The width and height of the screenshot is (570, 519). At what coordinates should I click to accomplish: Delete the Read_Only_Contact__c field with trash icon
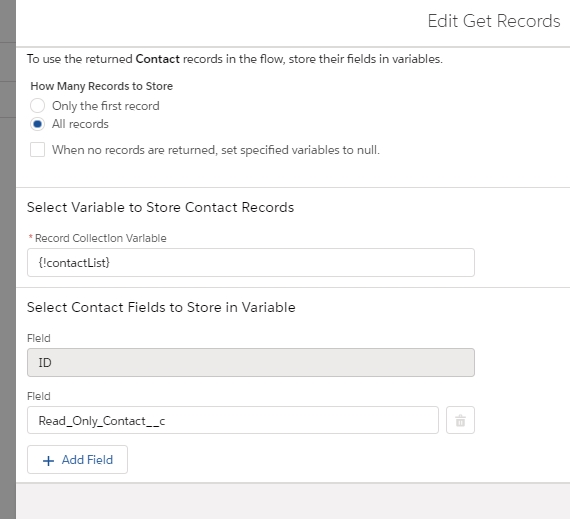[x=460, y=420]
